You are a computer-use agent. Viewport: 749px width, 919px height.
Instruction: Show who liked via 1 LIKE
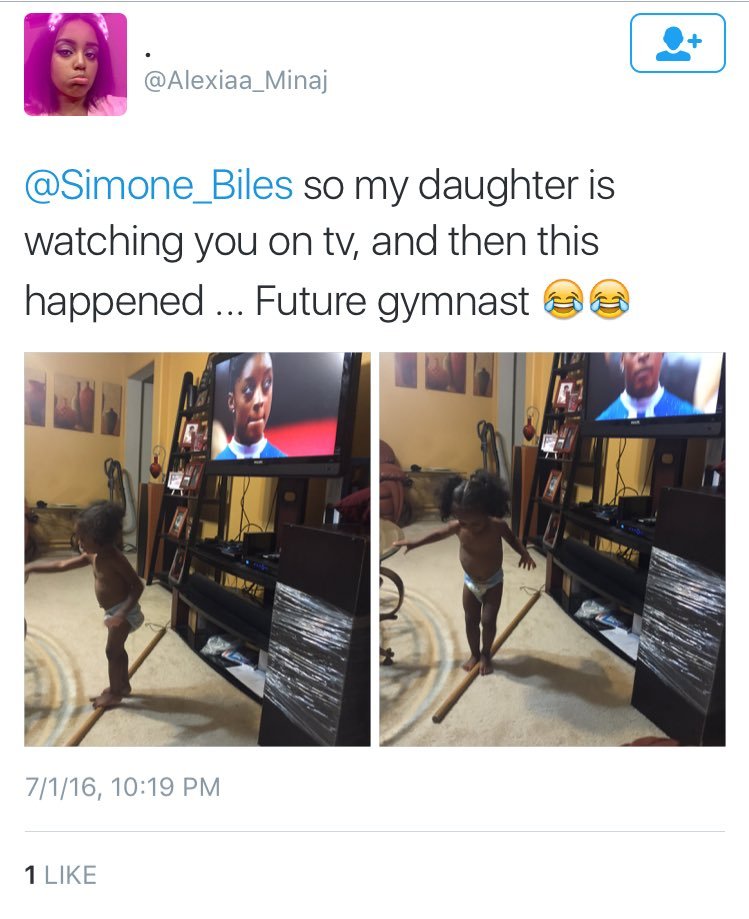point(60,874)
